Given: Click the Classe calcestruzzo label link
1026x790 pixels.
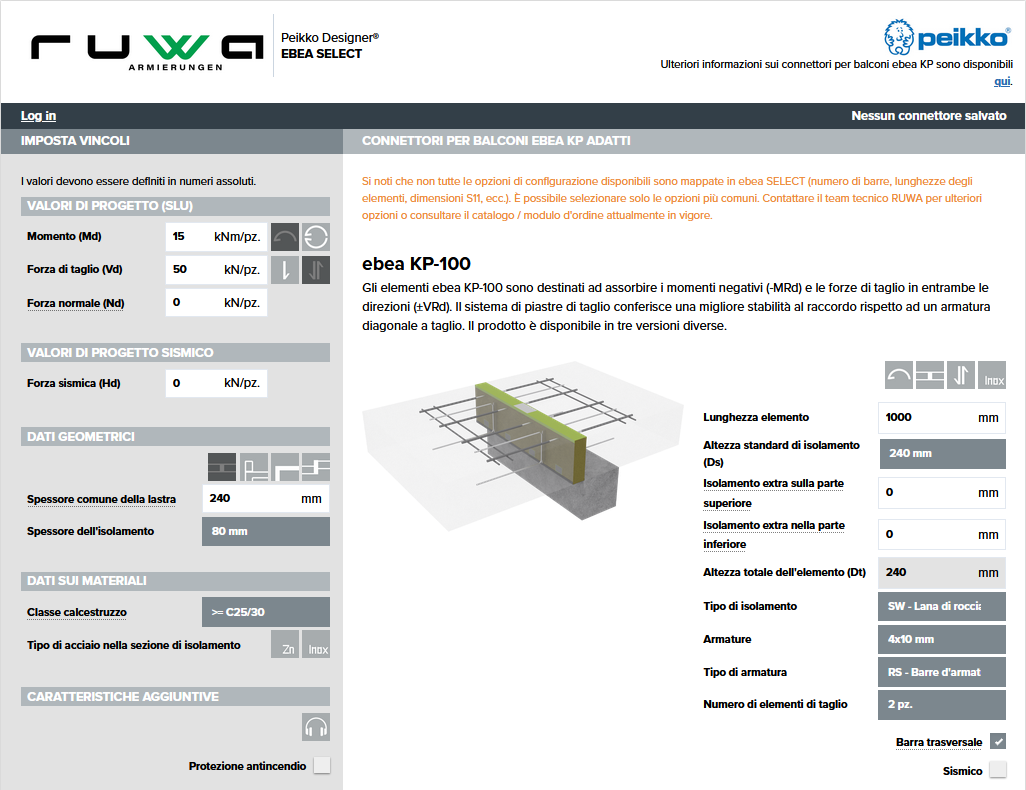Looking at the screenshot, I should click(77, 613).
